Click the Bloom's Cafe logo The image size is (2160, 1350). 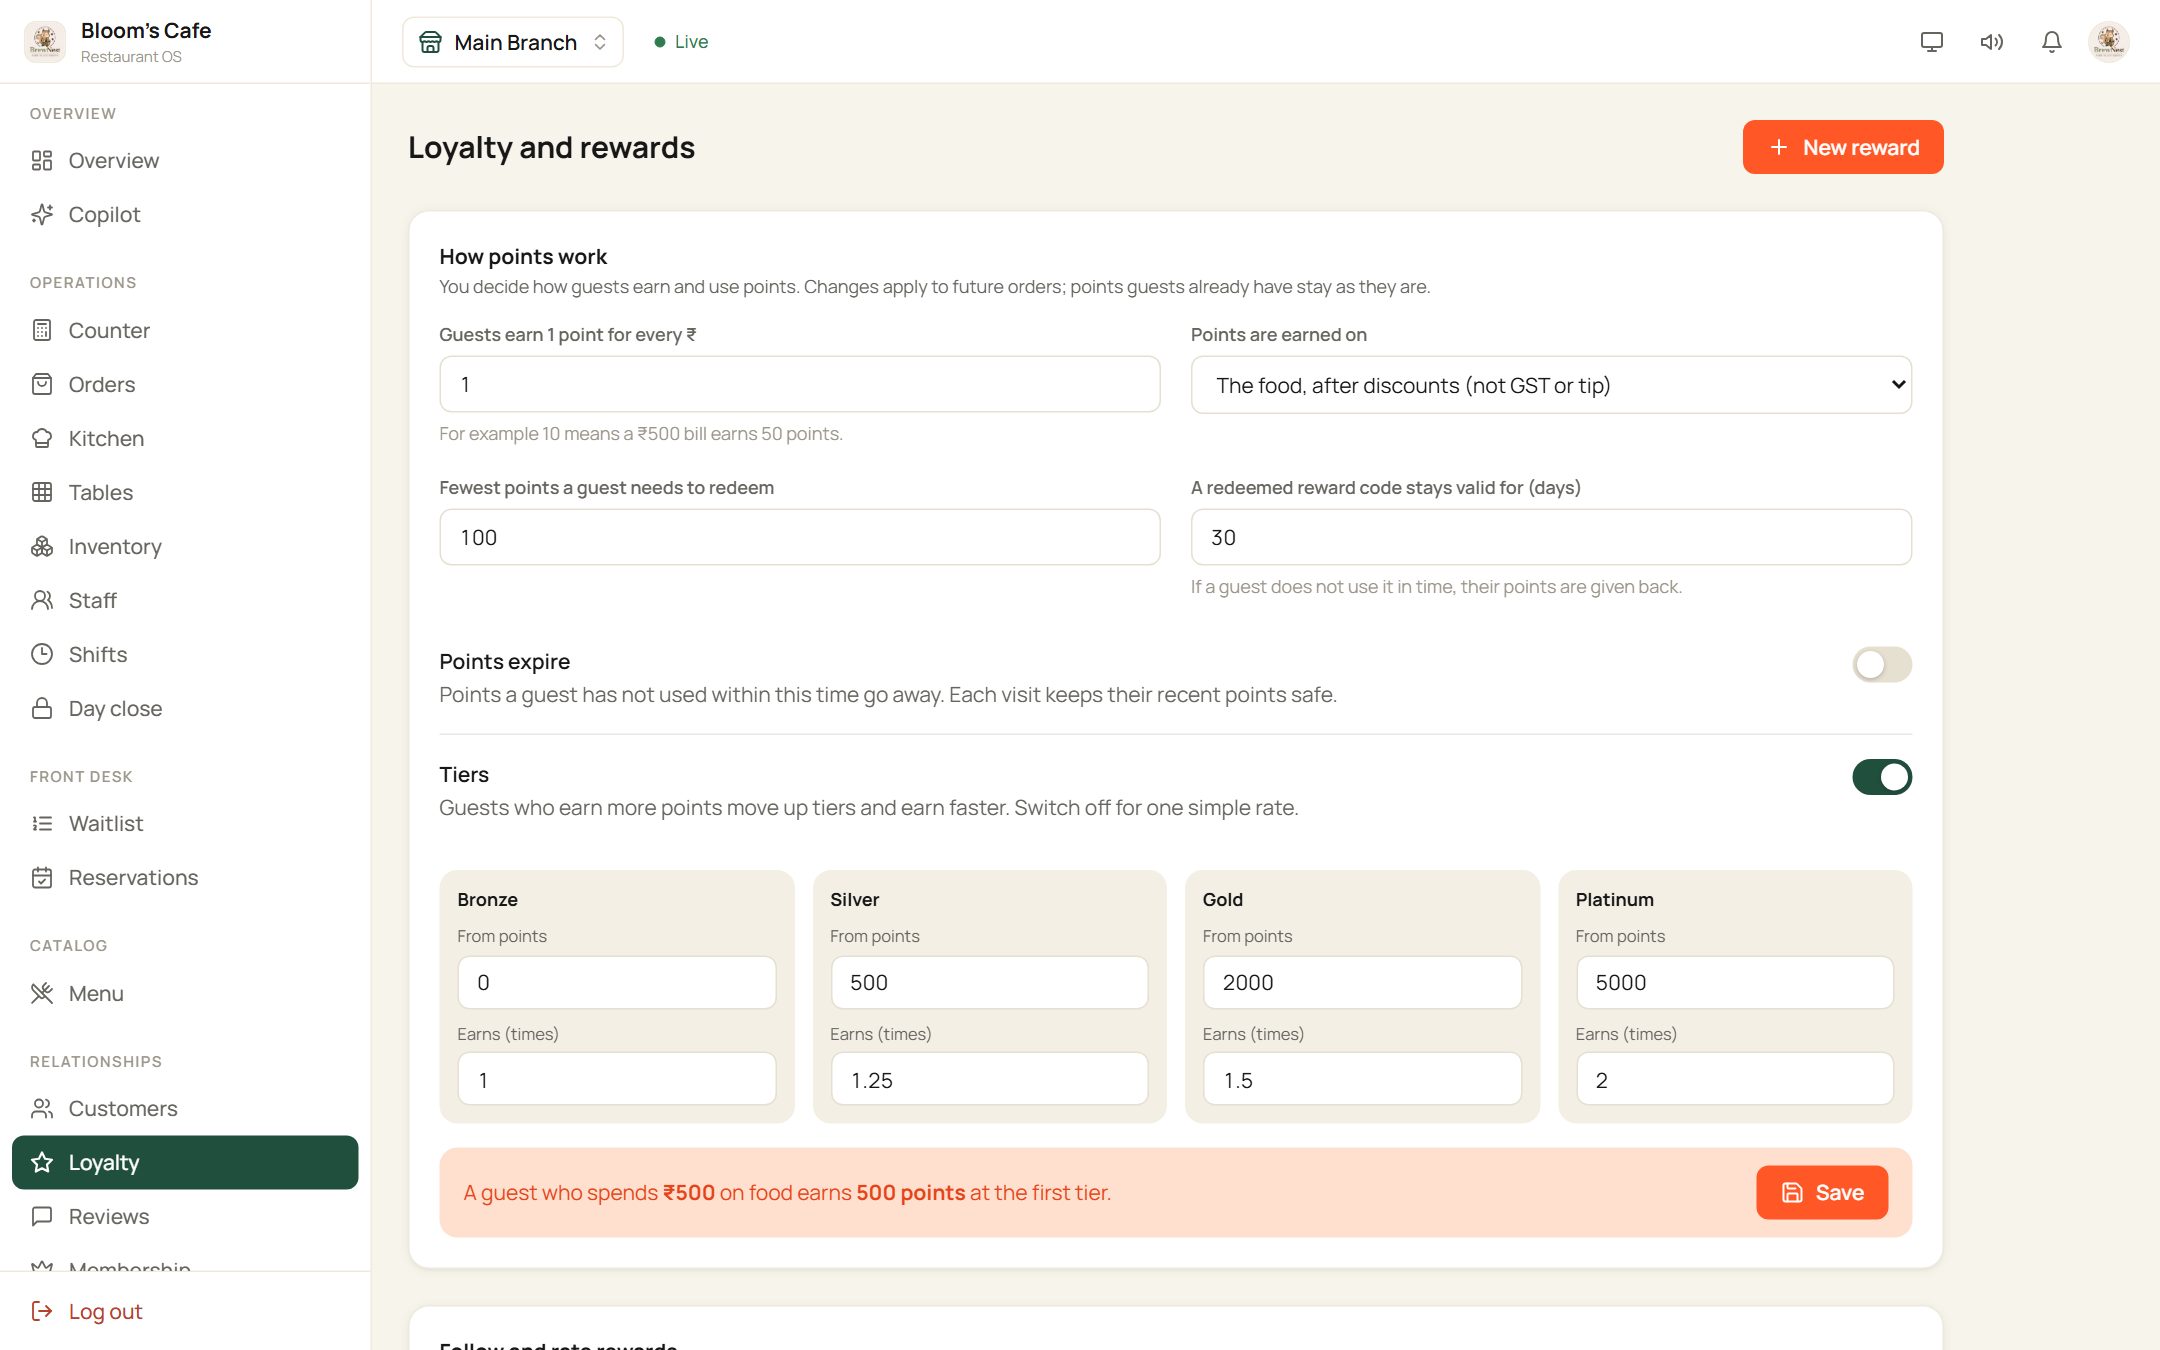[x=45, y=42]
